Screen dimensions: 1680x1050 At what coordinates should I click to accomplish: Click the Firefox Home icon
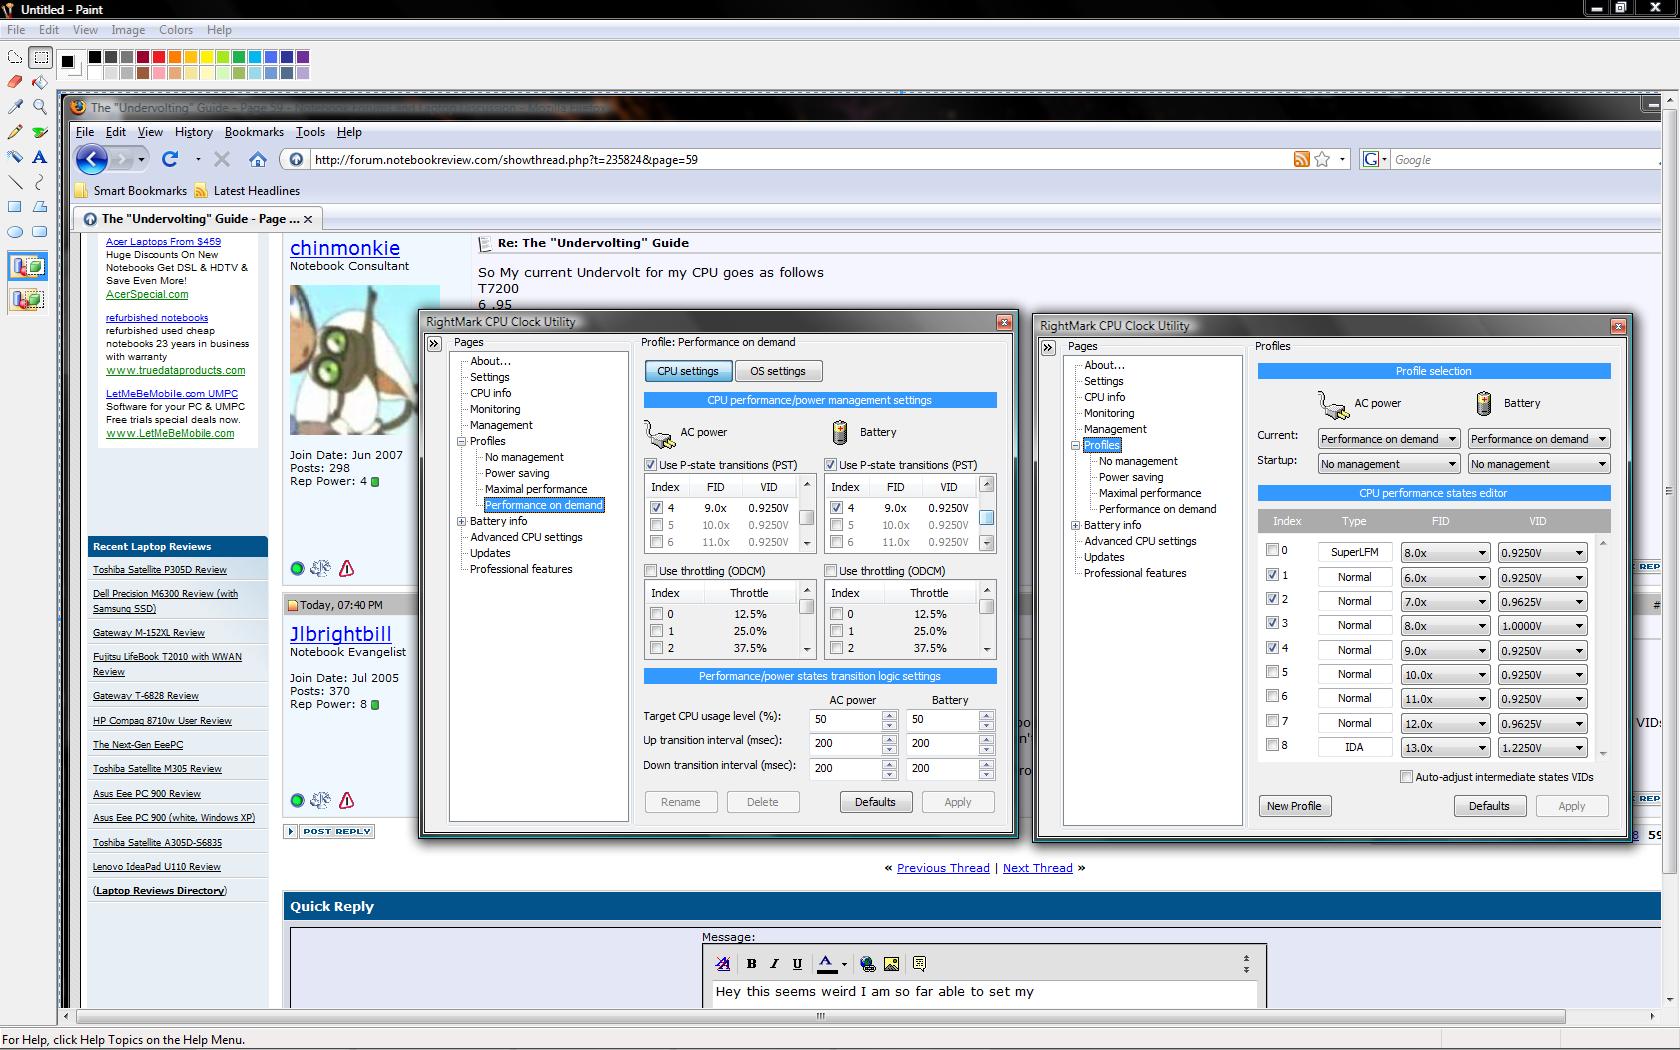[258, 160]
